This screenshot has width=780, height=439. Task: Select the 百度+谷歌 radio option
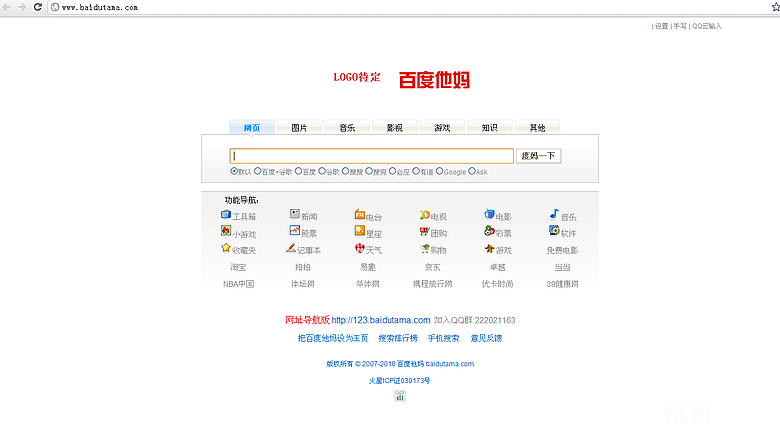[258, 171]
